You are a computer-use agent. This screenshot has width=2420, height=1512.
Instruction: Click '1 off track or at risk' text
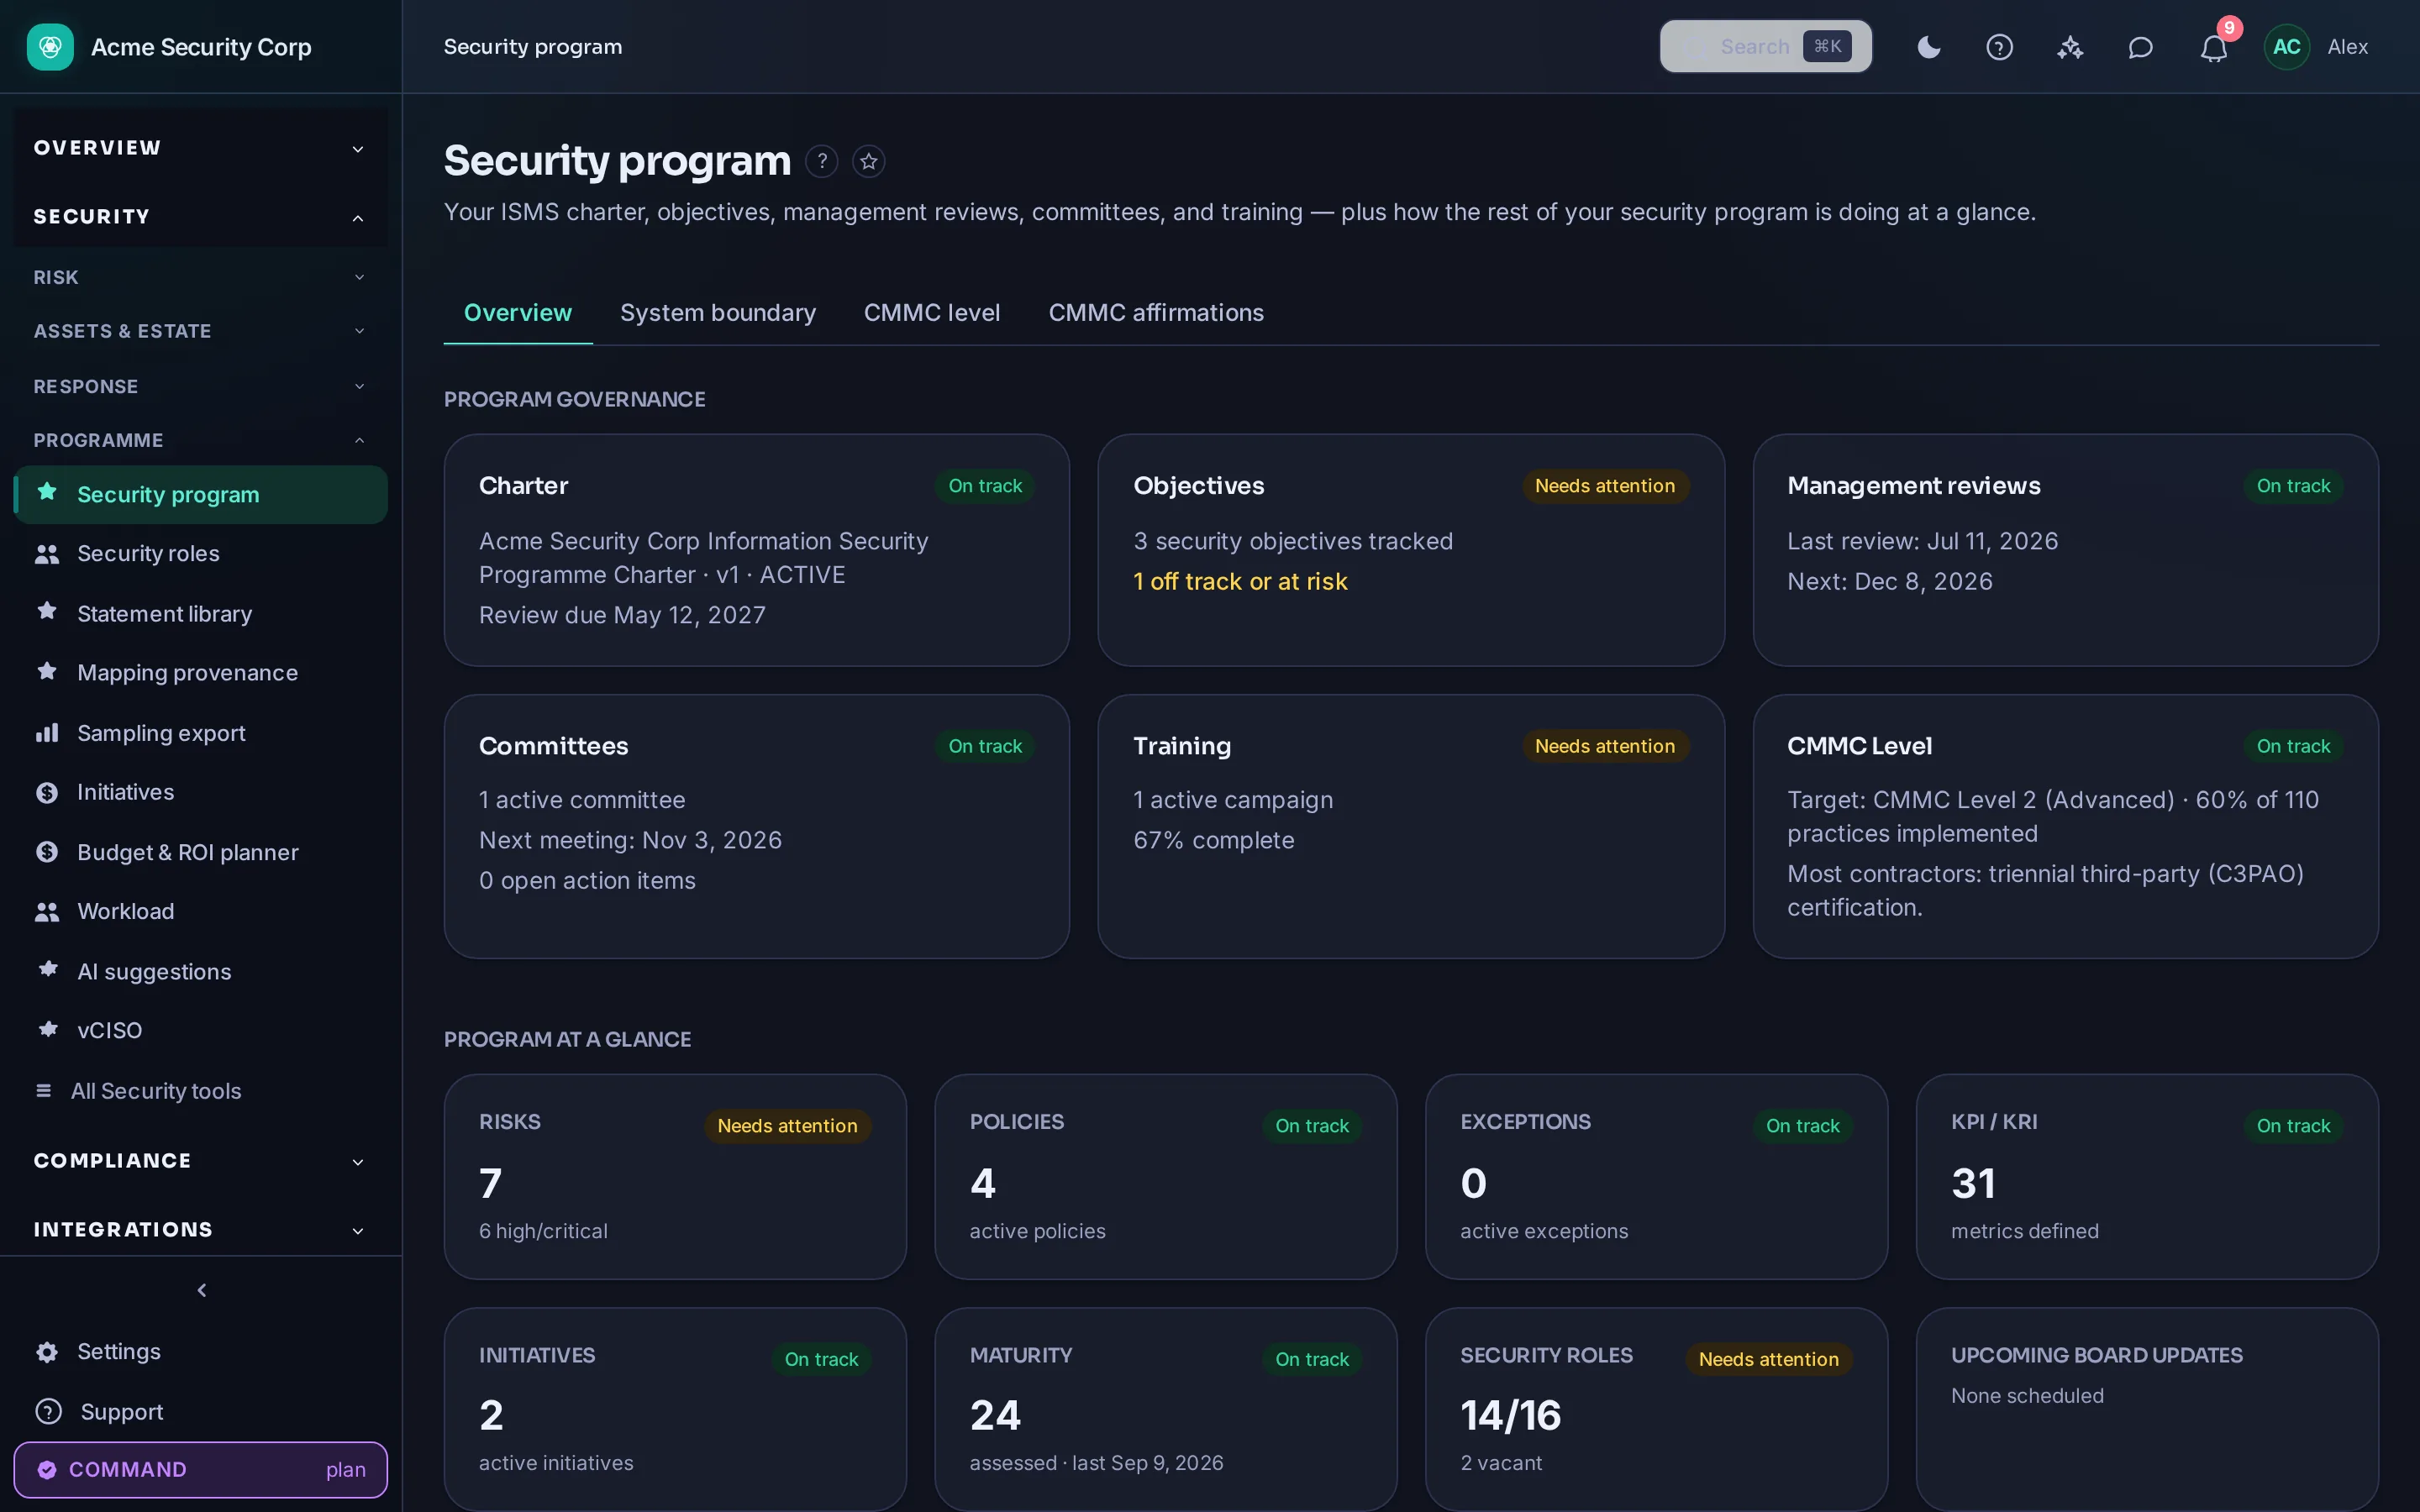pos(1240,581)
